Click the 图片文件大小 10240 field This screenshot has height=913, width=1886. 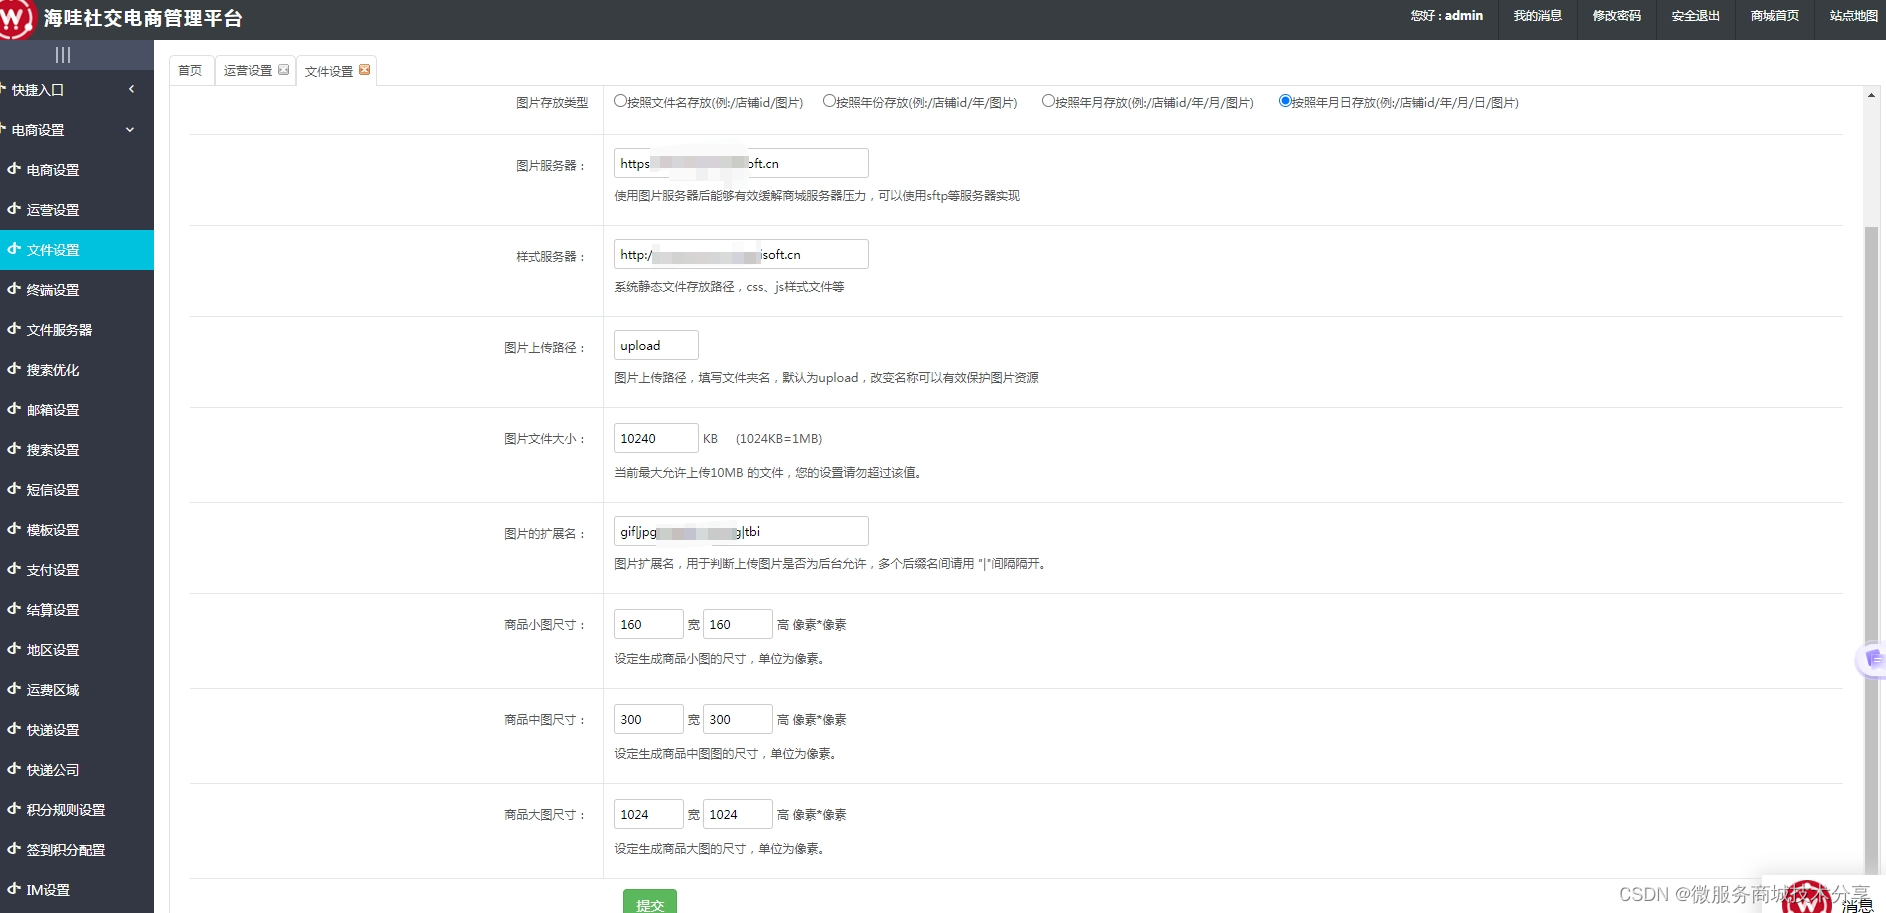[x=656, y=438]
